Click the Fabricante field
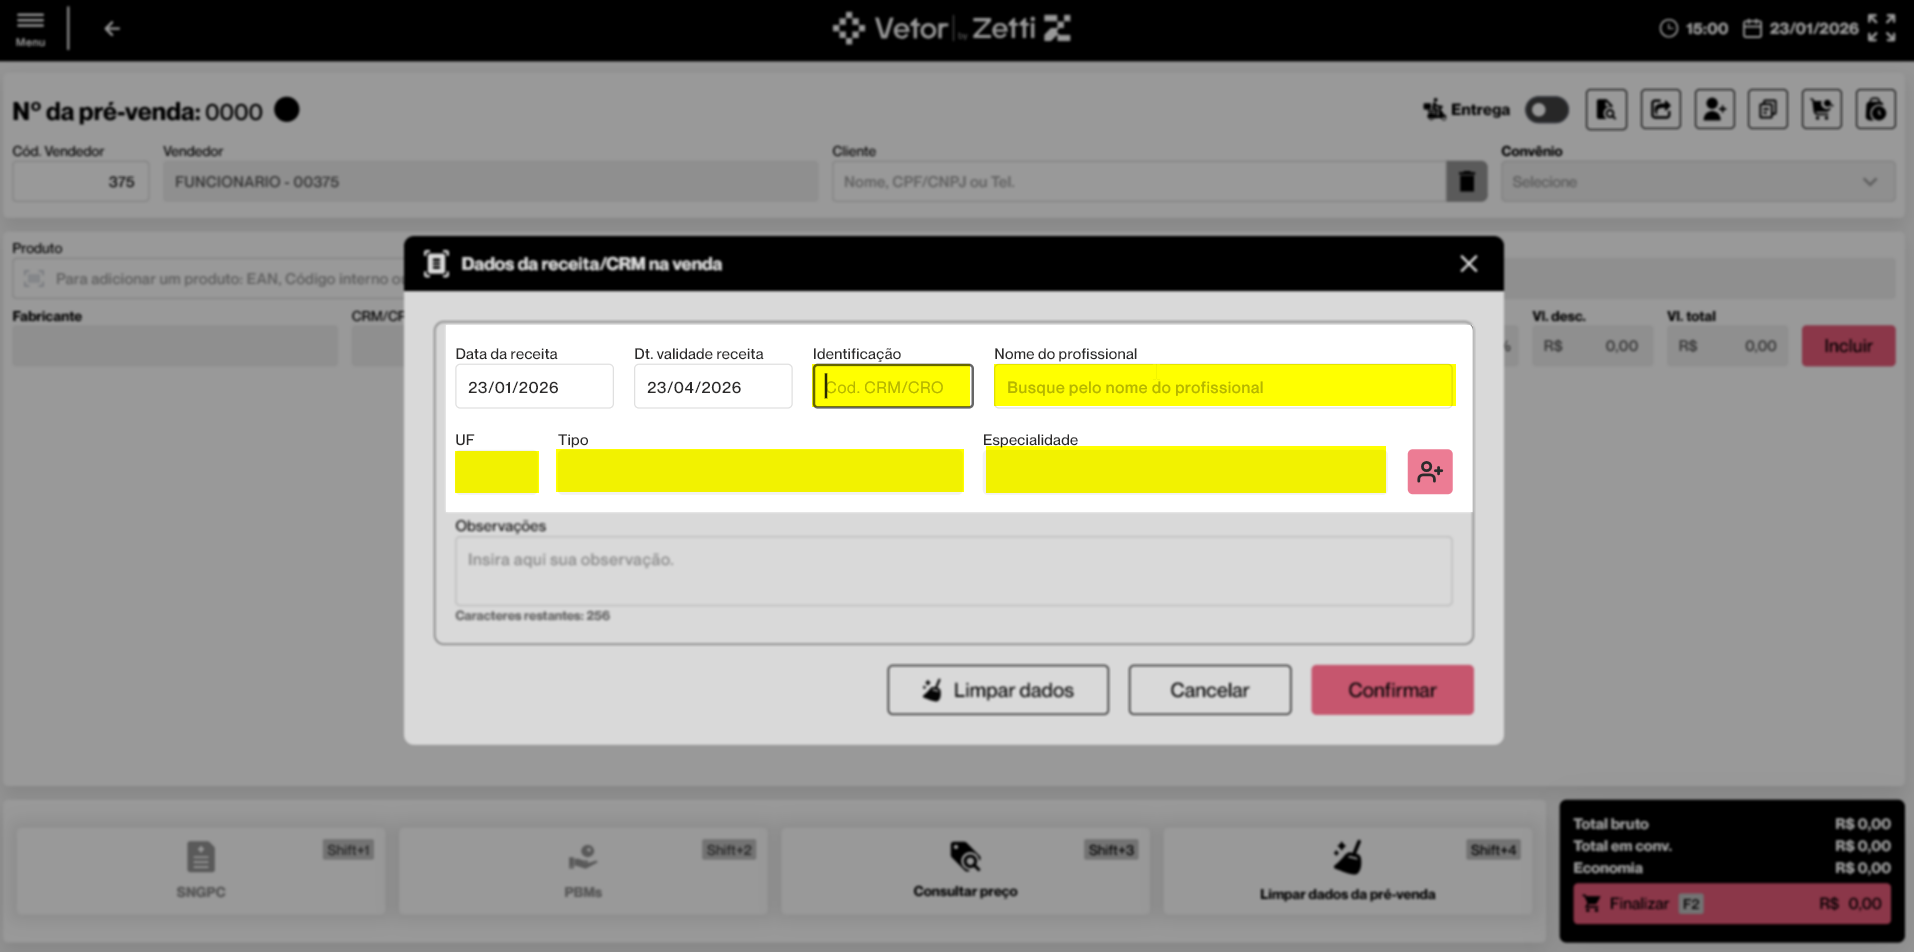 pos(175,346)
